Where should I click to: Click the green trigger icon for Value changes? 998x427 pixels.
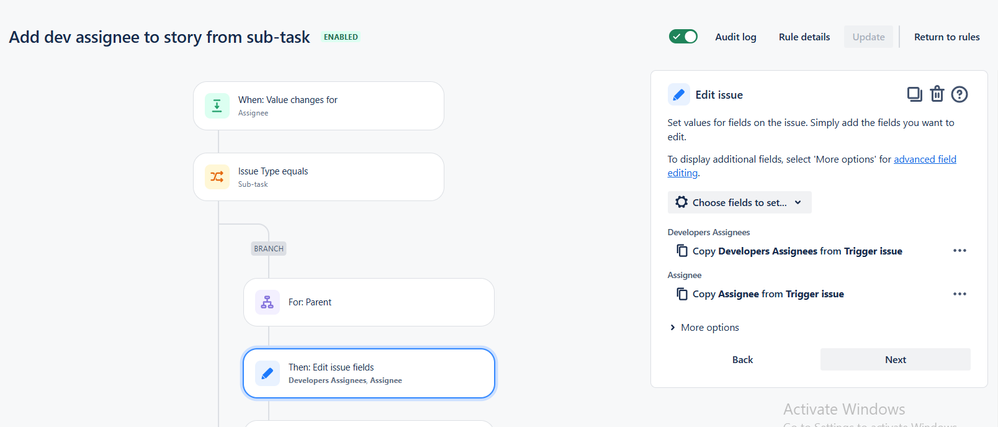[217, 106]
